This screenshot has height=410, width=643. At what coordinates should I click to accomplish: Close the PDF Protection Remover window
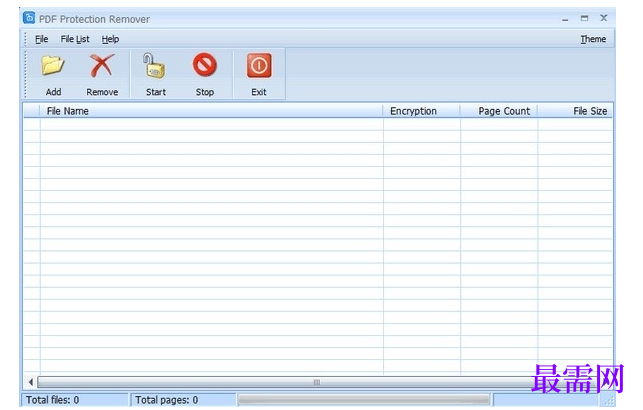(604, 18)
